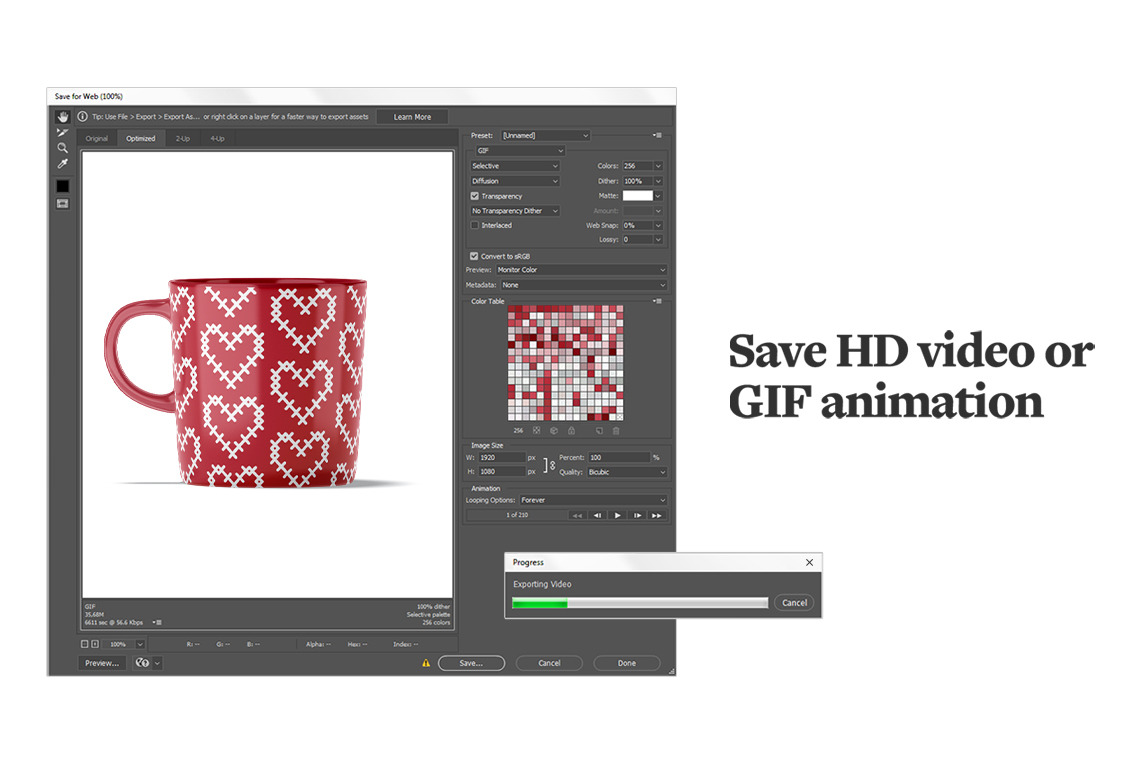This screenshot has height=759, width=1138.
Task: Click the browser preview globe icon
Action: (x=142, y=662)
